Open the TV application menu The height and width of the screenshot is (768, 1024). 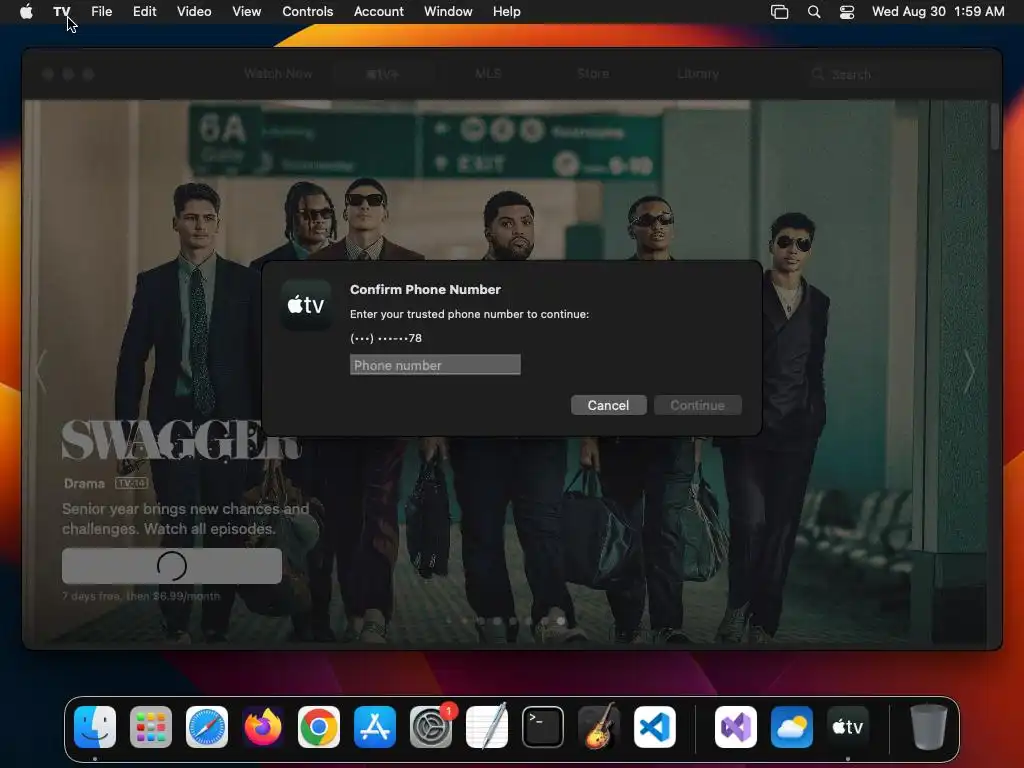point(62,11)
